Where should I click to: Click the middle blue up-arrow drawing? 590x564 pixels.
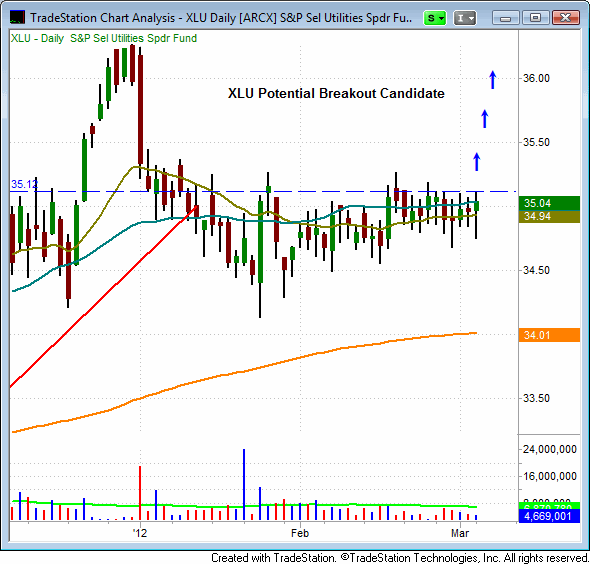pyautogui.click(x=485, y=119)
